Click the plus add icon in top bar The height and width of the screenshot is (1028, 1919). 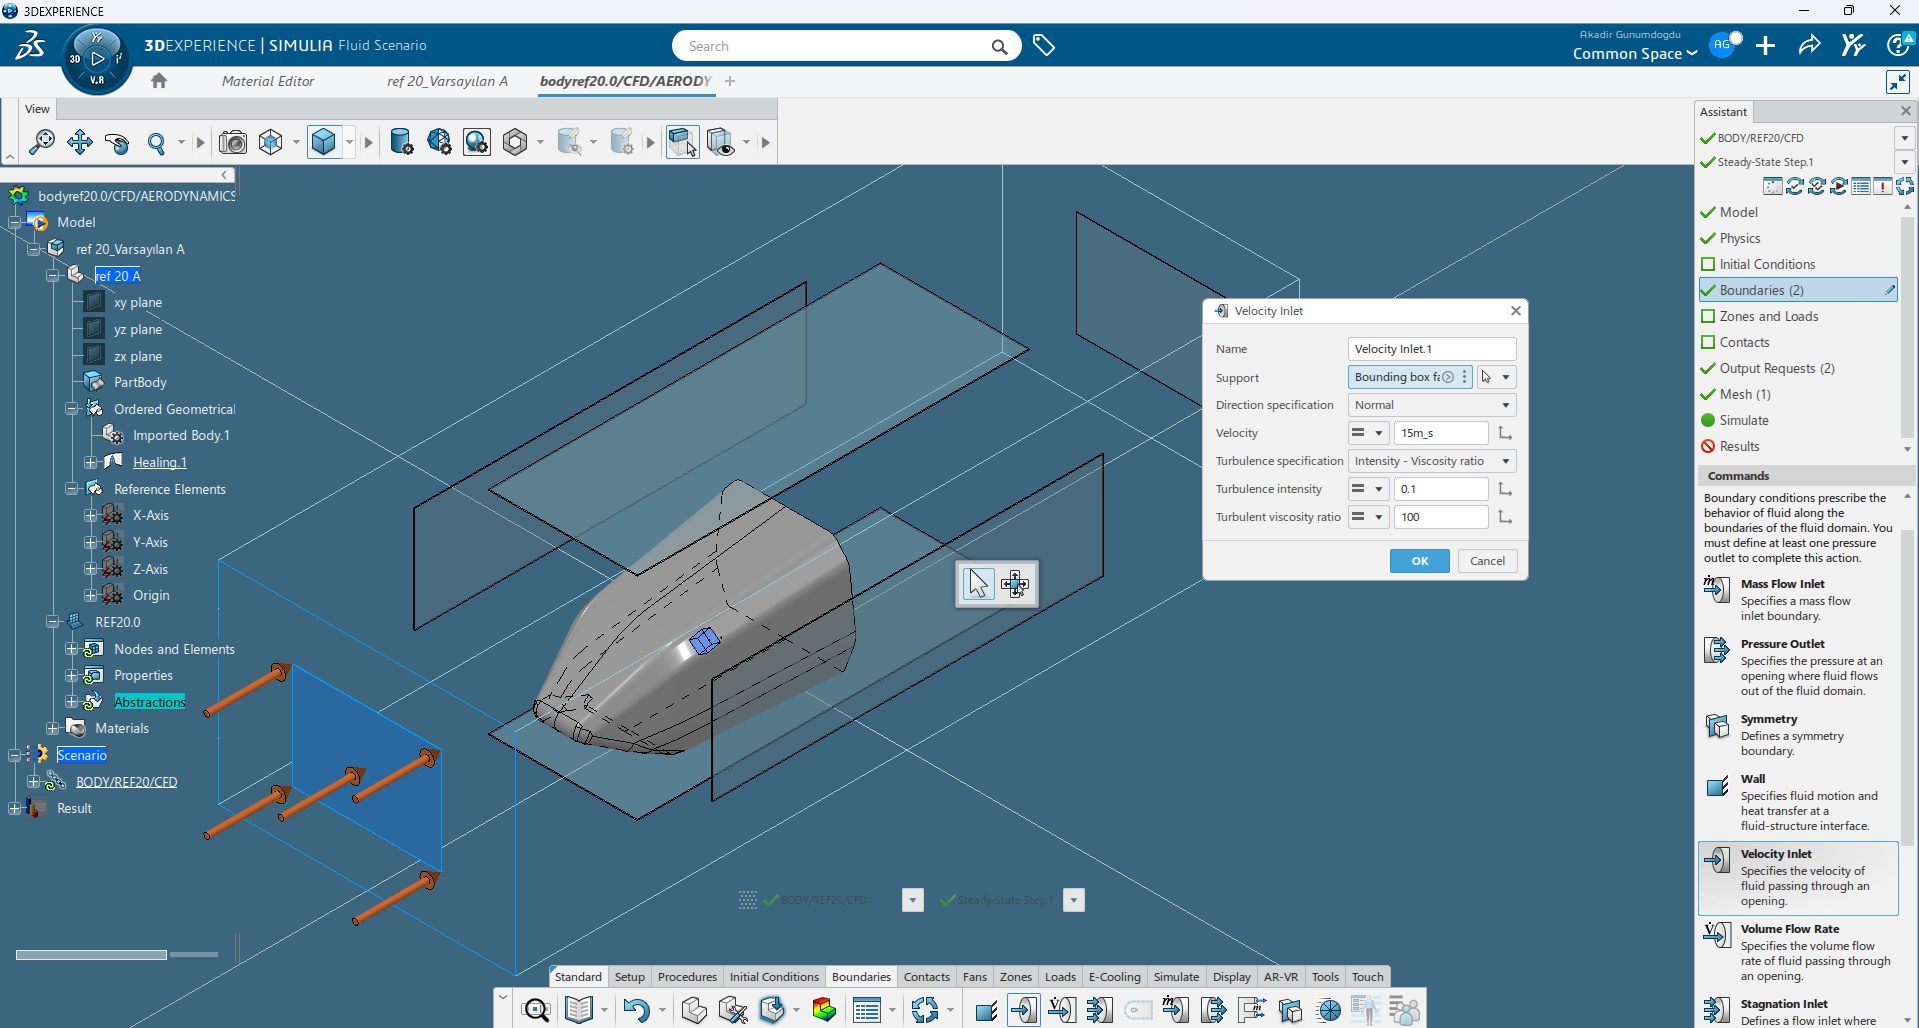coord(1766,46)
